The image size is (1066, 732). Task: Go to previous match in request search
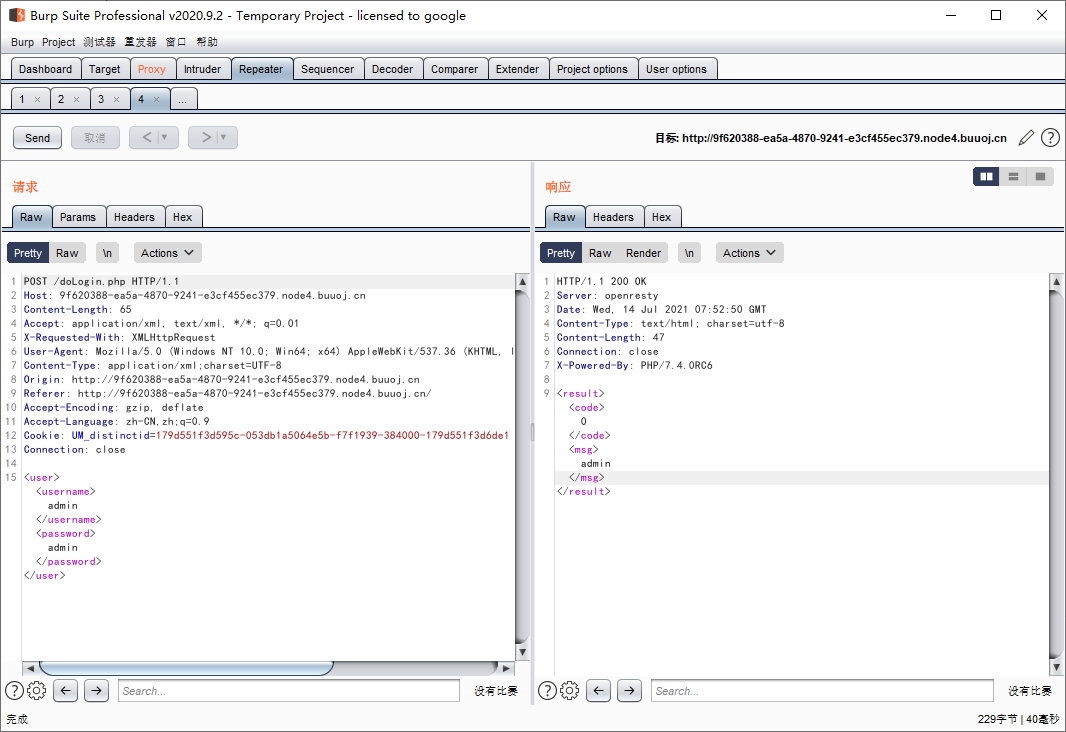65,691
